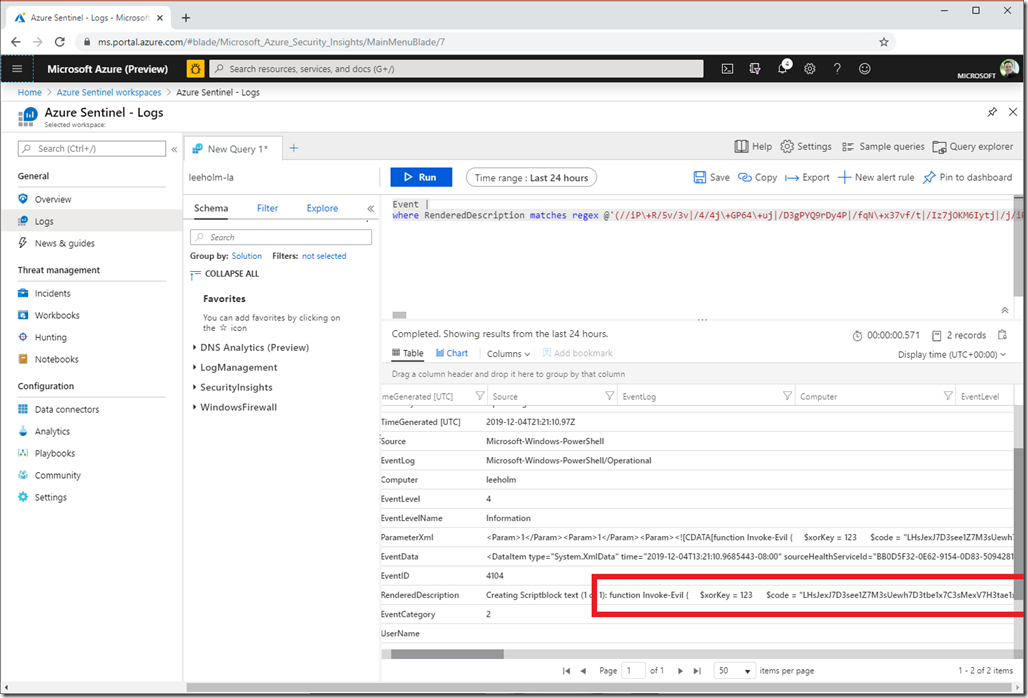Image resolution: width=1028 pixels, height=698 pixels.
Task: Open the notifications bell icon
Action: click(783, 68)
